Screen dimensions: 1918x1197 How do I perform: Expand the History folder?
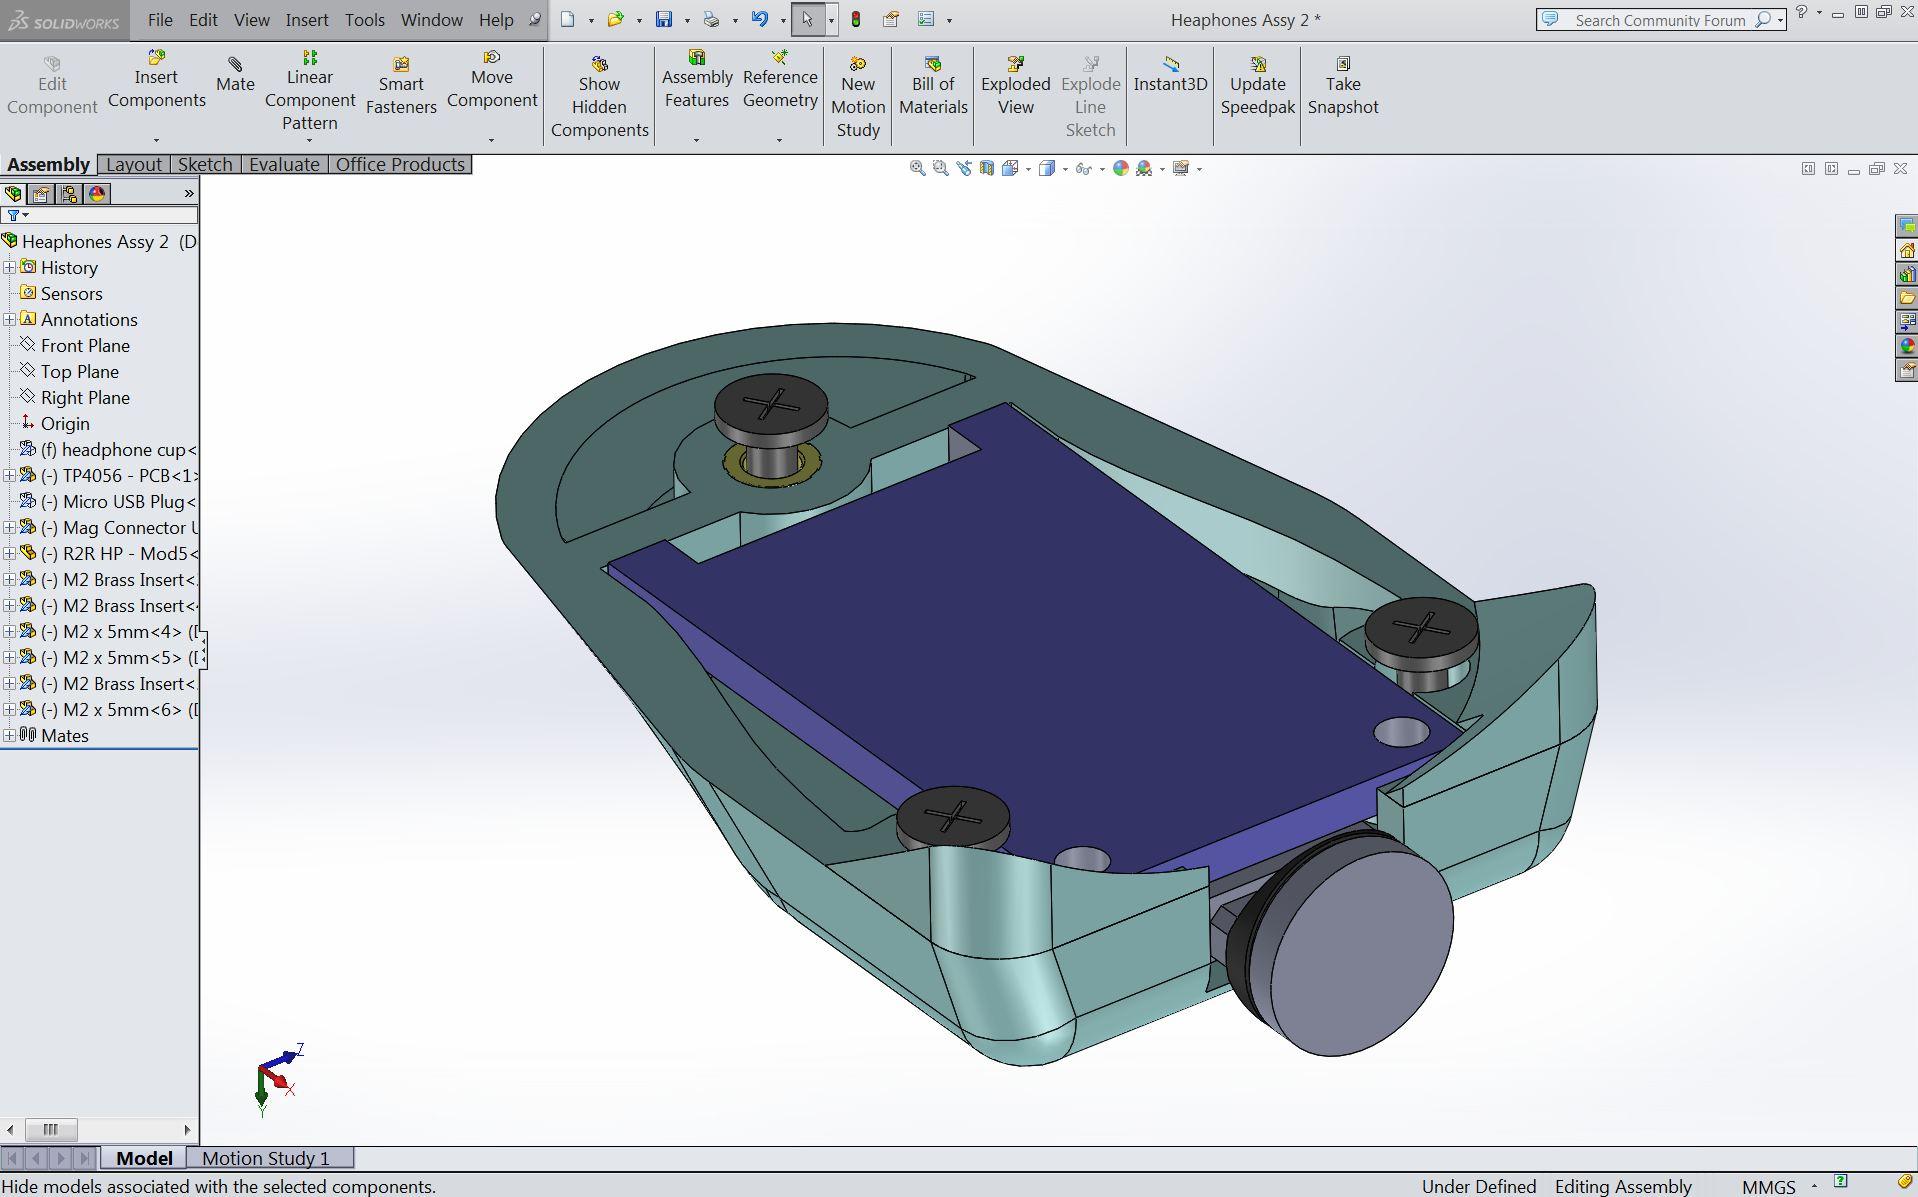point(9,267)
